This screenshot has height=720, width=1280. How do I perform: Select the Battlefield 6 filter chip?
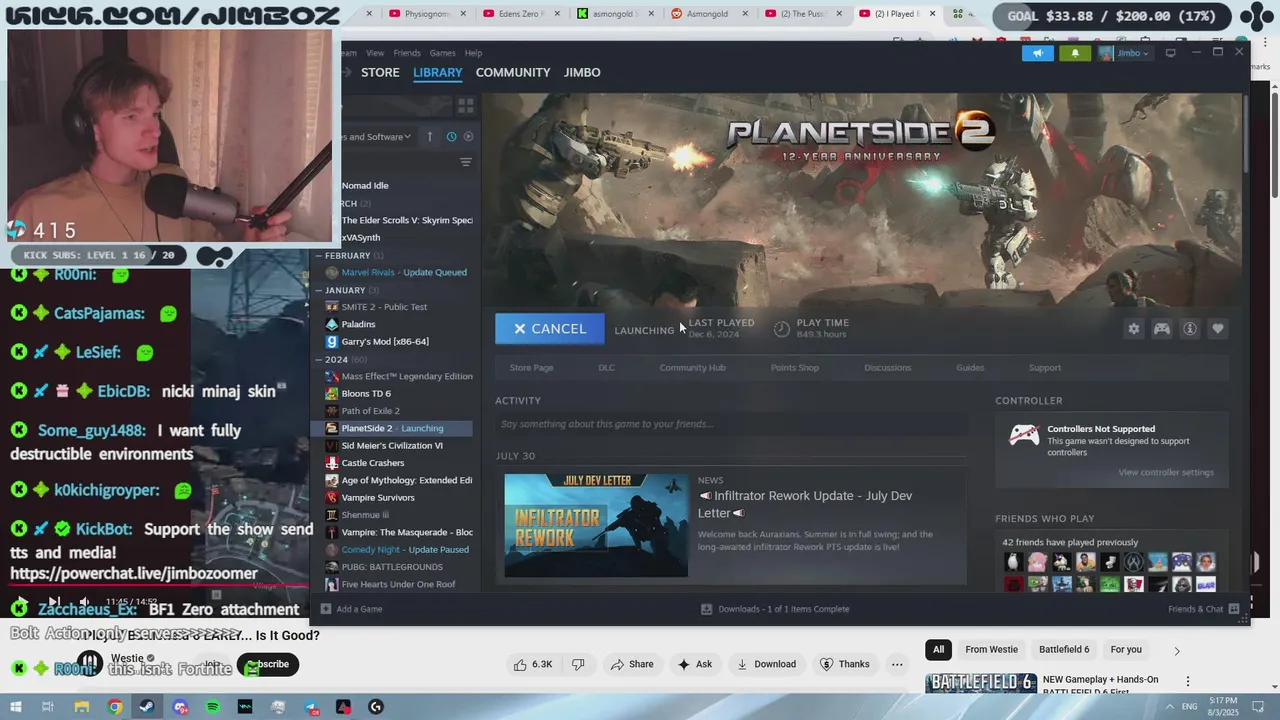1064,650
